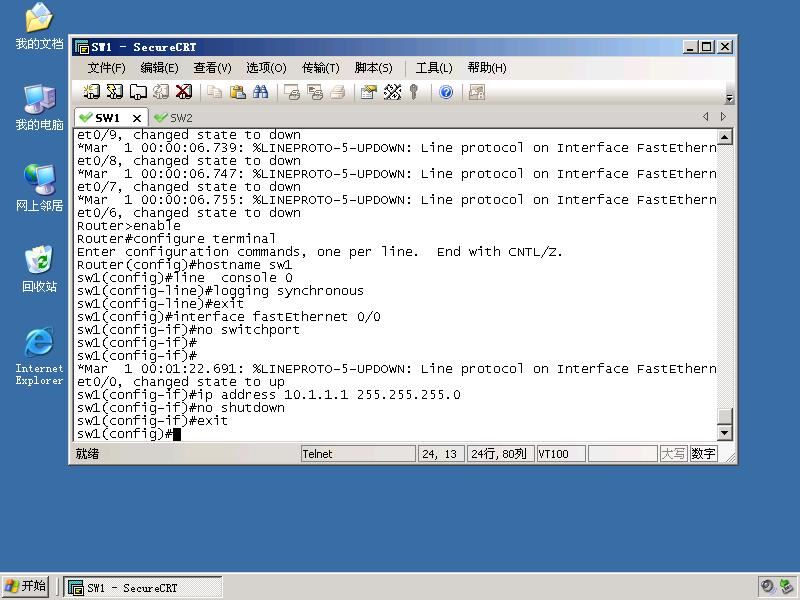Select the Internet Explorer desktop icon
The width and height of the screenshot is (800, 600).
tap(39, 356)
